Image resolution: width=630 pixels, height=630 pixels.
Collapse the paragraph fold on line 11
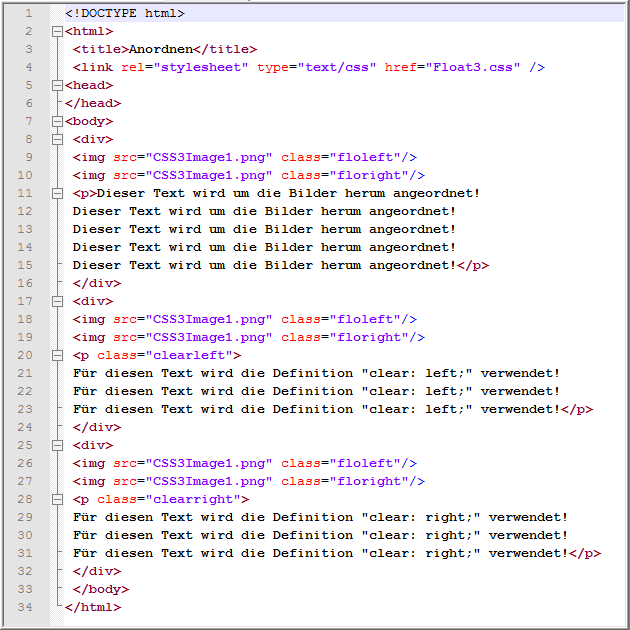tap(57, 193)
